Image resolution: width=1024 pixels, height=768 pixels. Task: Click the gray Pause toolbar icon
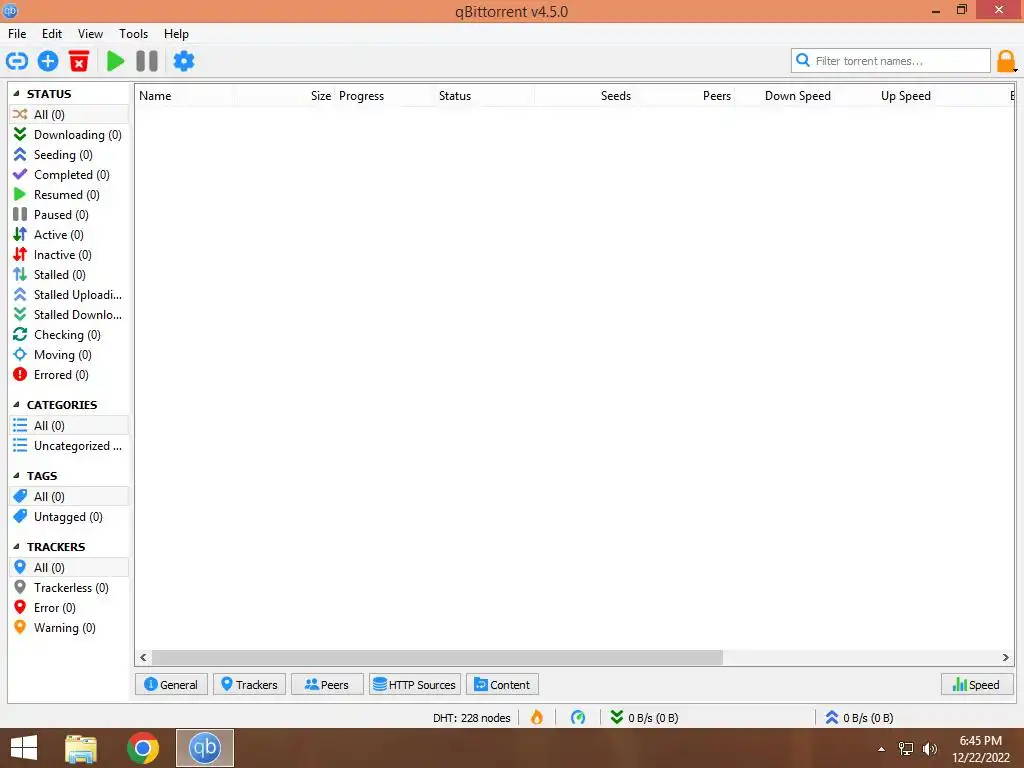point(147,61)
